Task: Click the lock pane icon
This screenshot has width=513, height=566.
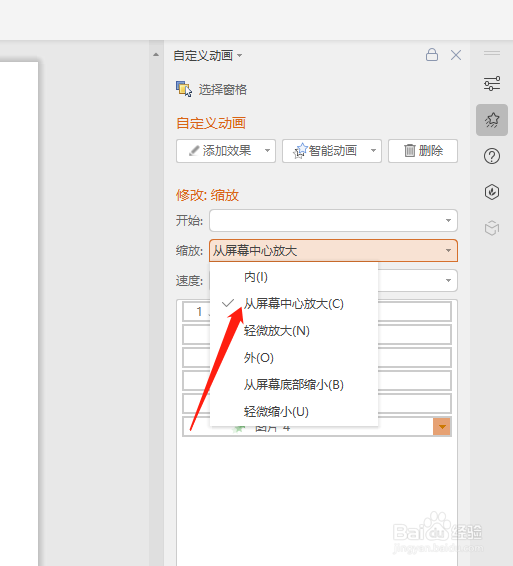Action: point(432,55)
